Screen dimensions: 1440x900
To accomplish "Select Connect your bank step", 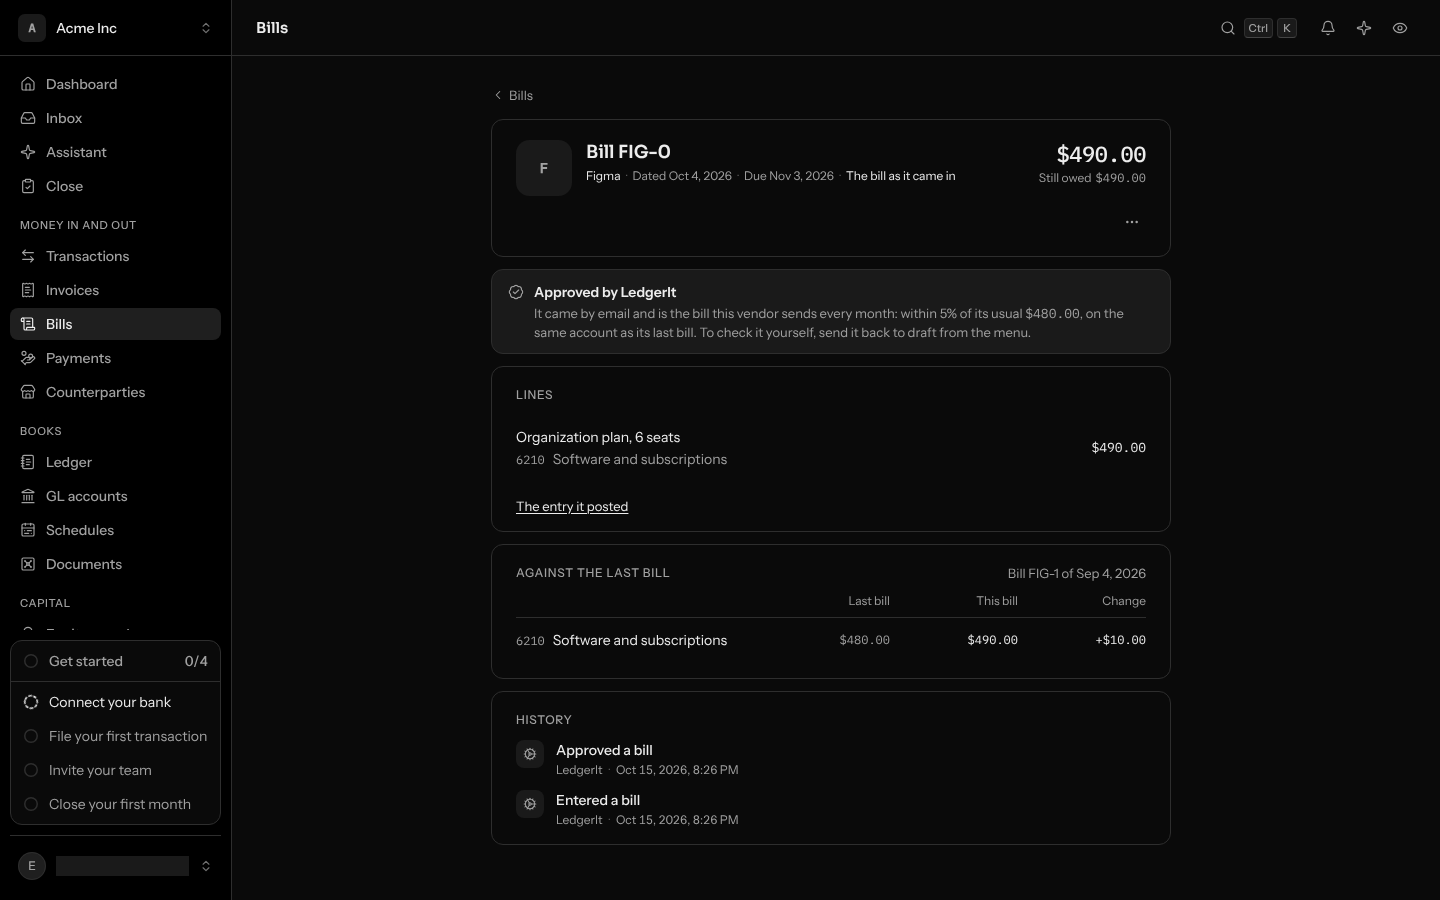I will (x=115, y=702).
